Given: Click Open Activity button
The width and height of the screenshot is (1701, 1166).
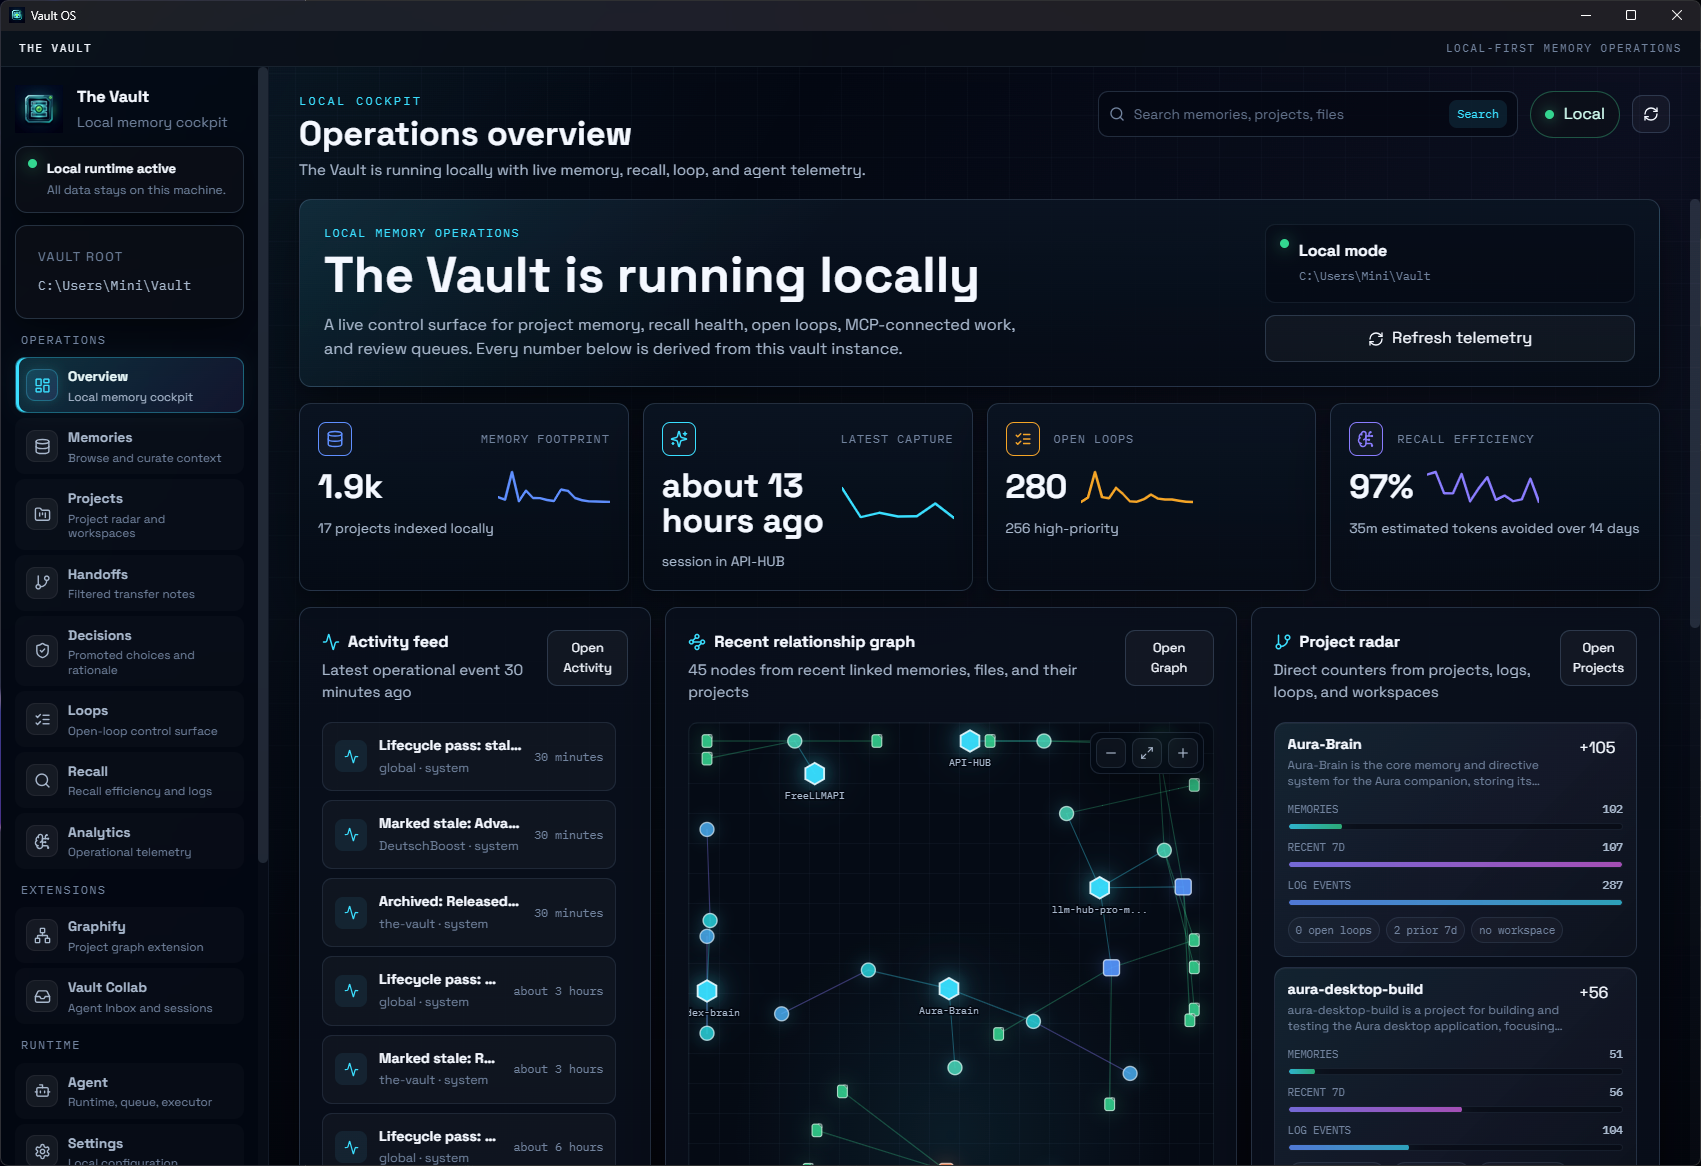Looking at the screenshot, I should [x=587, y=658].
